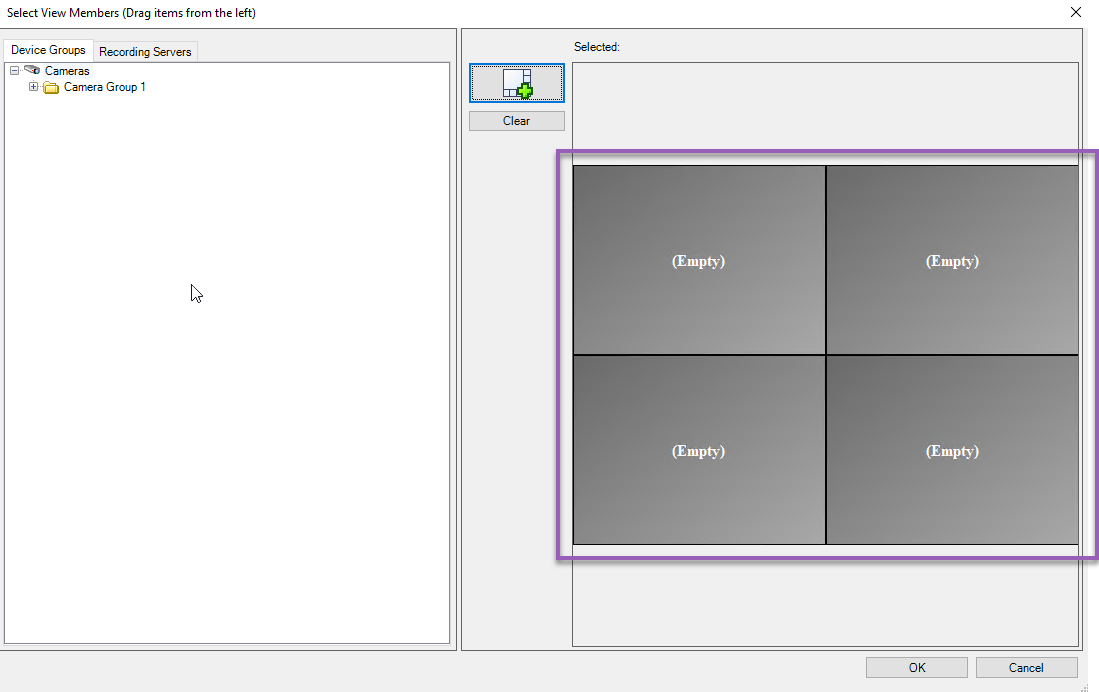
Task: Select the top-left (Empty) view position
Action: tap(698, 261)
